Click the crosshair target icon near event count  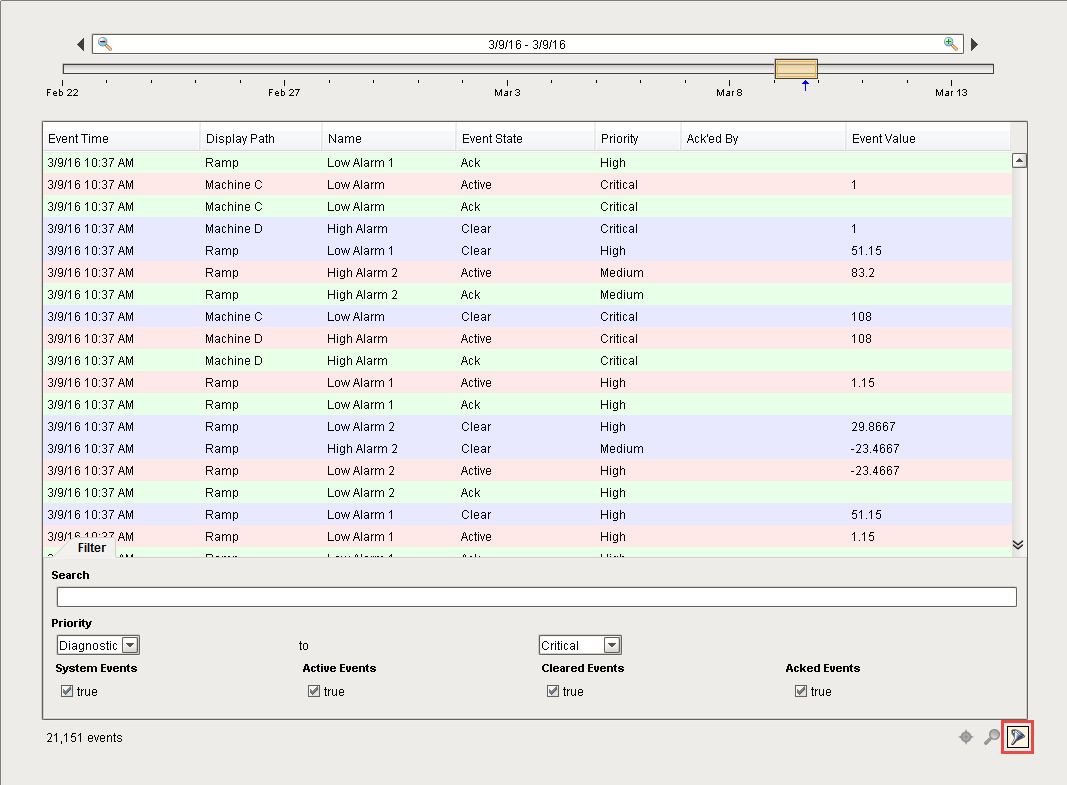point(965,737)
